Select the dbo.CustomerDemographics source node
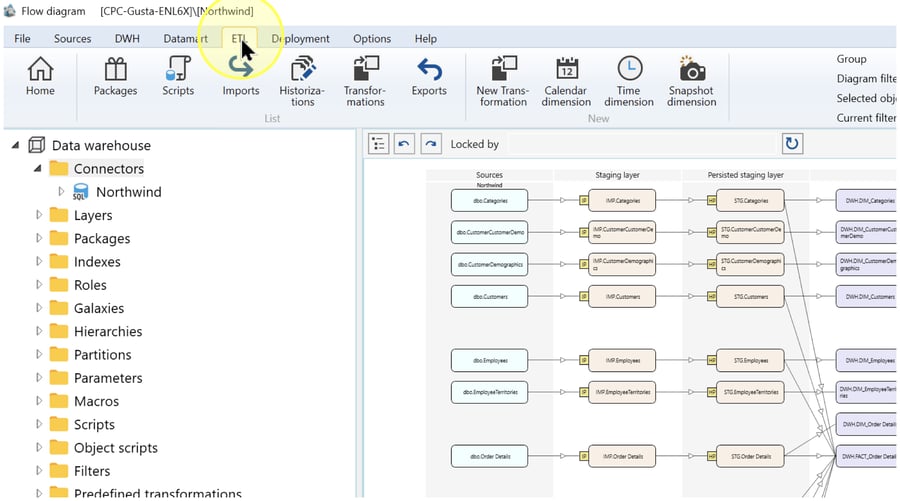Screen dimensions: 900x501 [490, 265]
